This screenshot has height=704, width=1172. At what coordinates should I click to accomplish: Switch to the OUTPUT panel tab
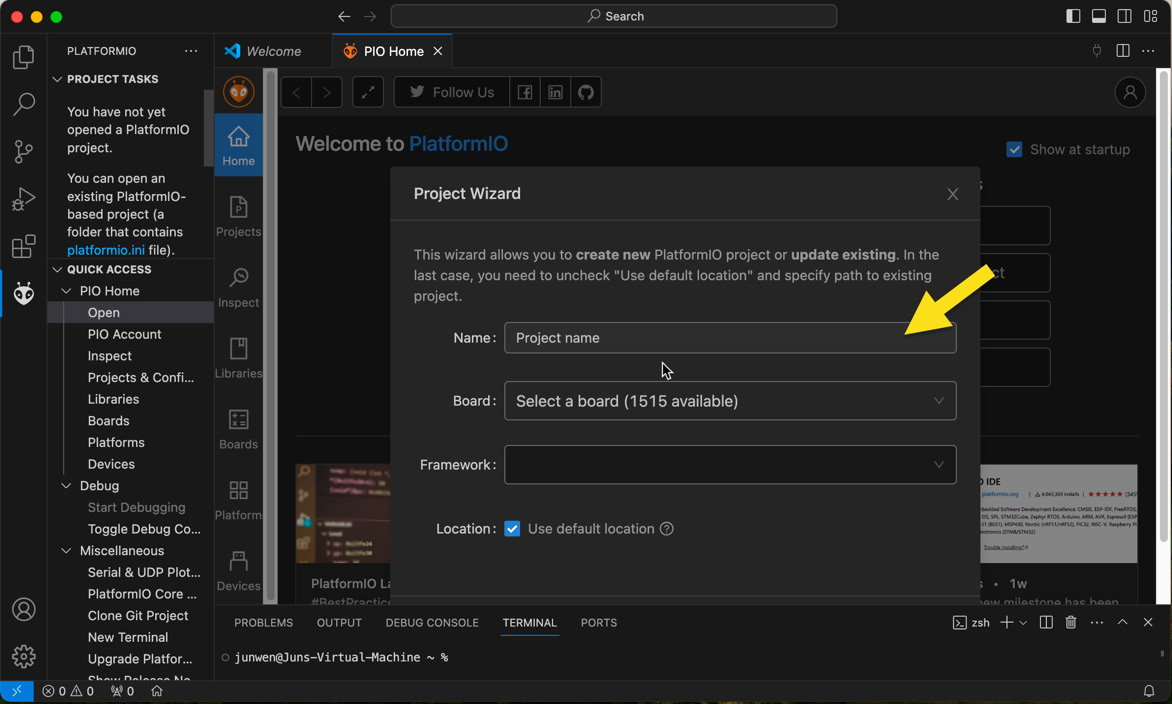click(339, 623)
